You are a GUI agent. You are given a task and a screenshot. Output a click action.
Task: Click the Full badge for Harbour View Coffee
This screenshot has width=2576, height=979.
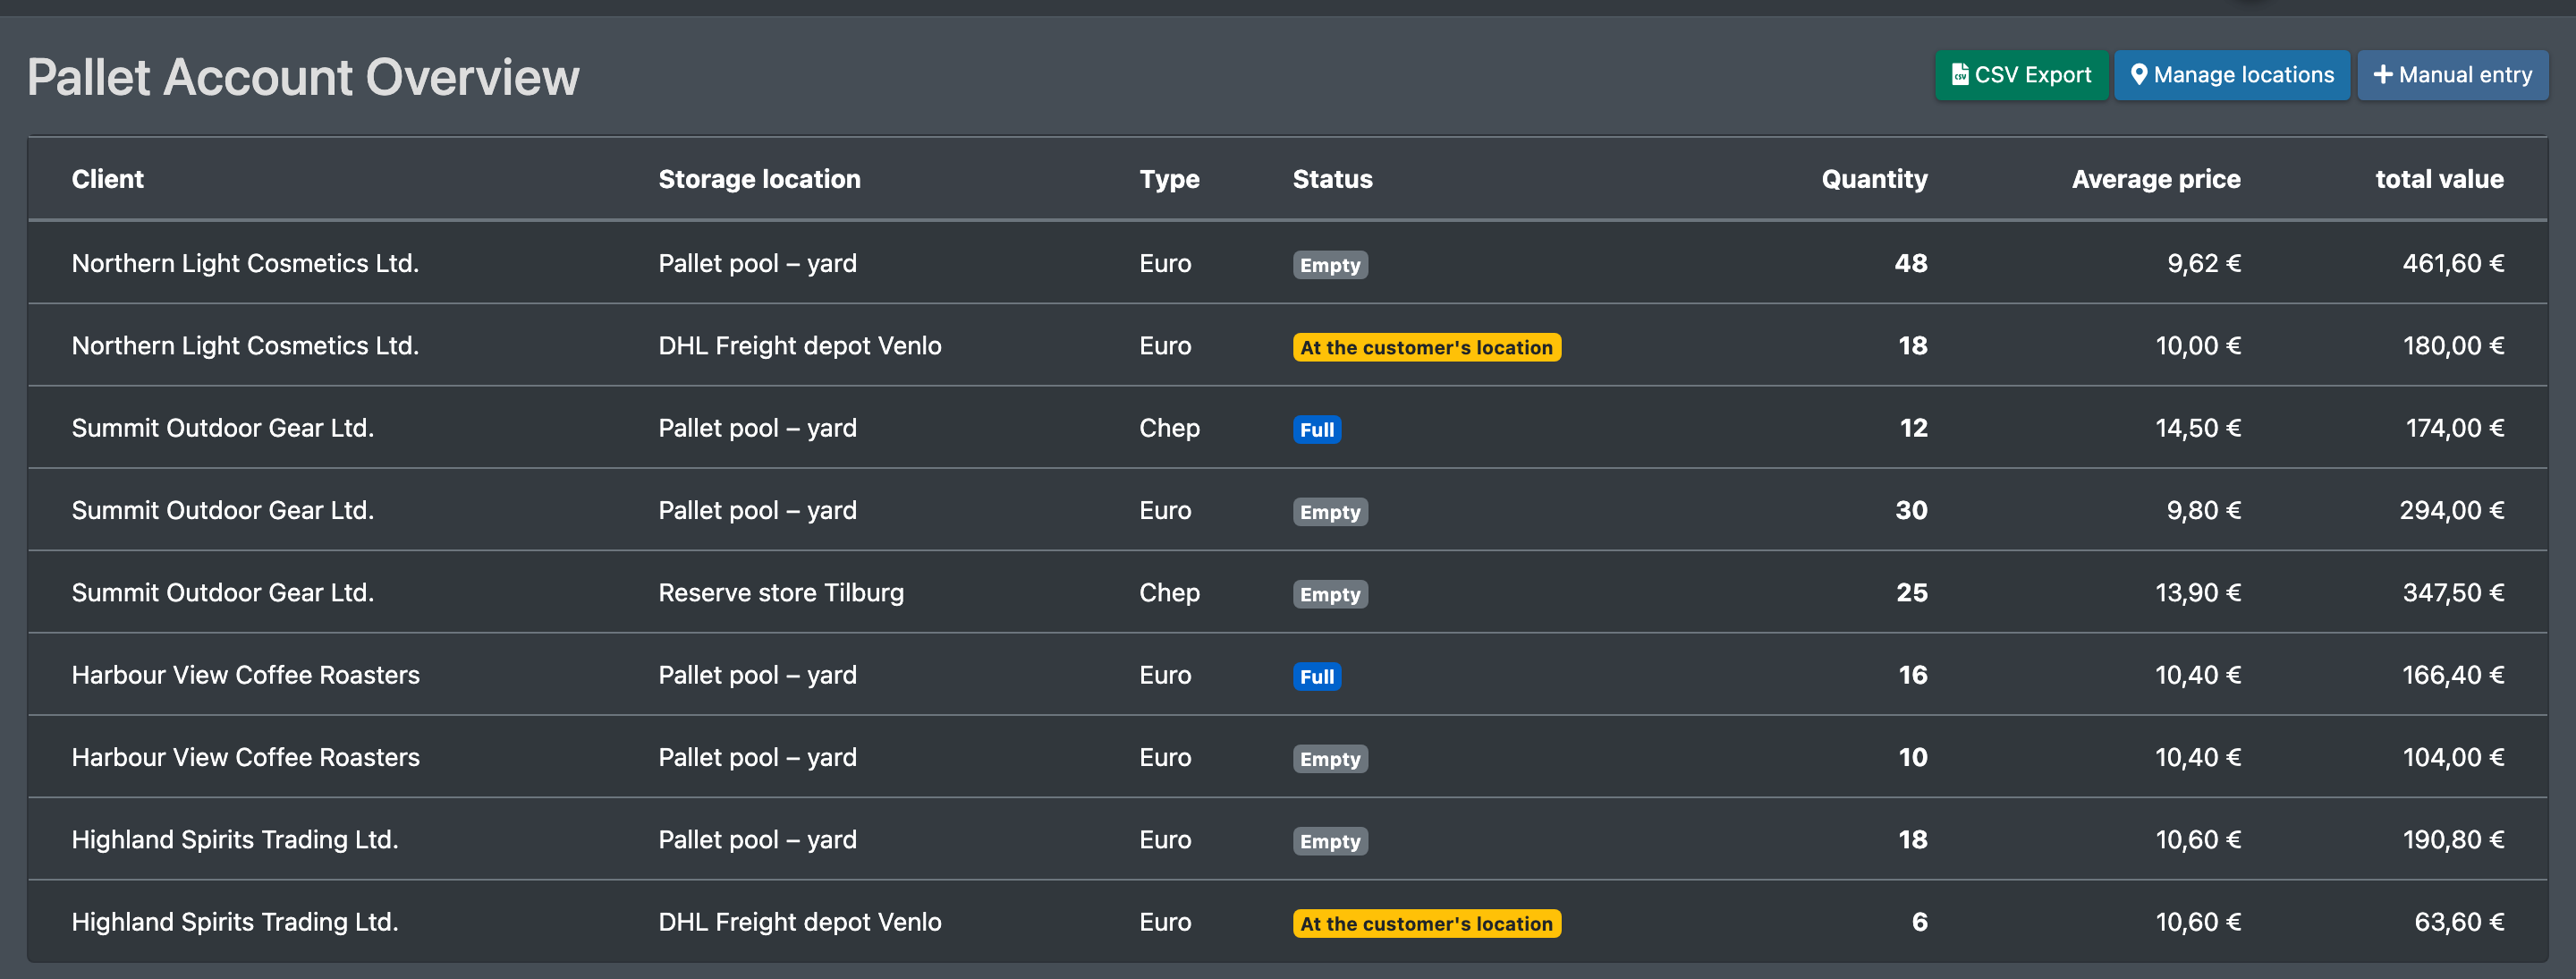coord(1316,677)
